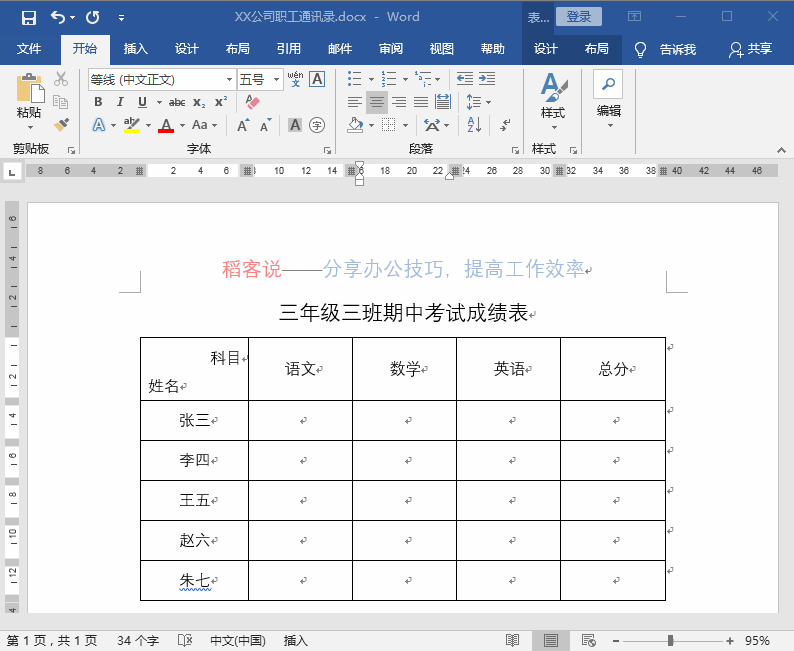Click the zoom in plus button
The height and width of the screenshot is (651, 794).
730,640
